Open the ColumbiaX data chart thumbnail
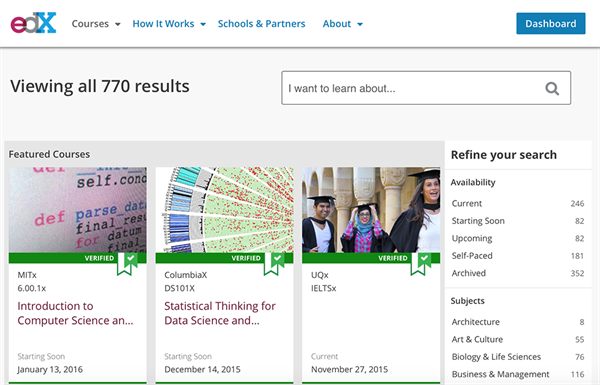Viewport: 600px width, 385px height. point(225,210)
